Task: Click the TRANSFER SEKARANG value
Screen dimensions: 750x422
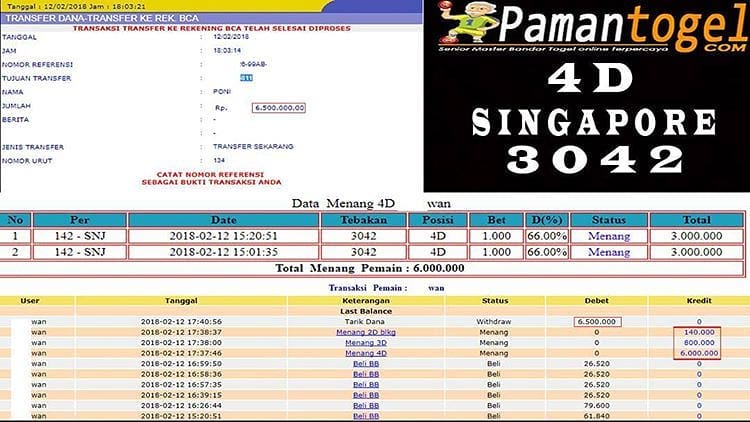Action: point(253,146)
